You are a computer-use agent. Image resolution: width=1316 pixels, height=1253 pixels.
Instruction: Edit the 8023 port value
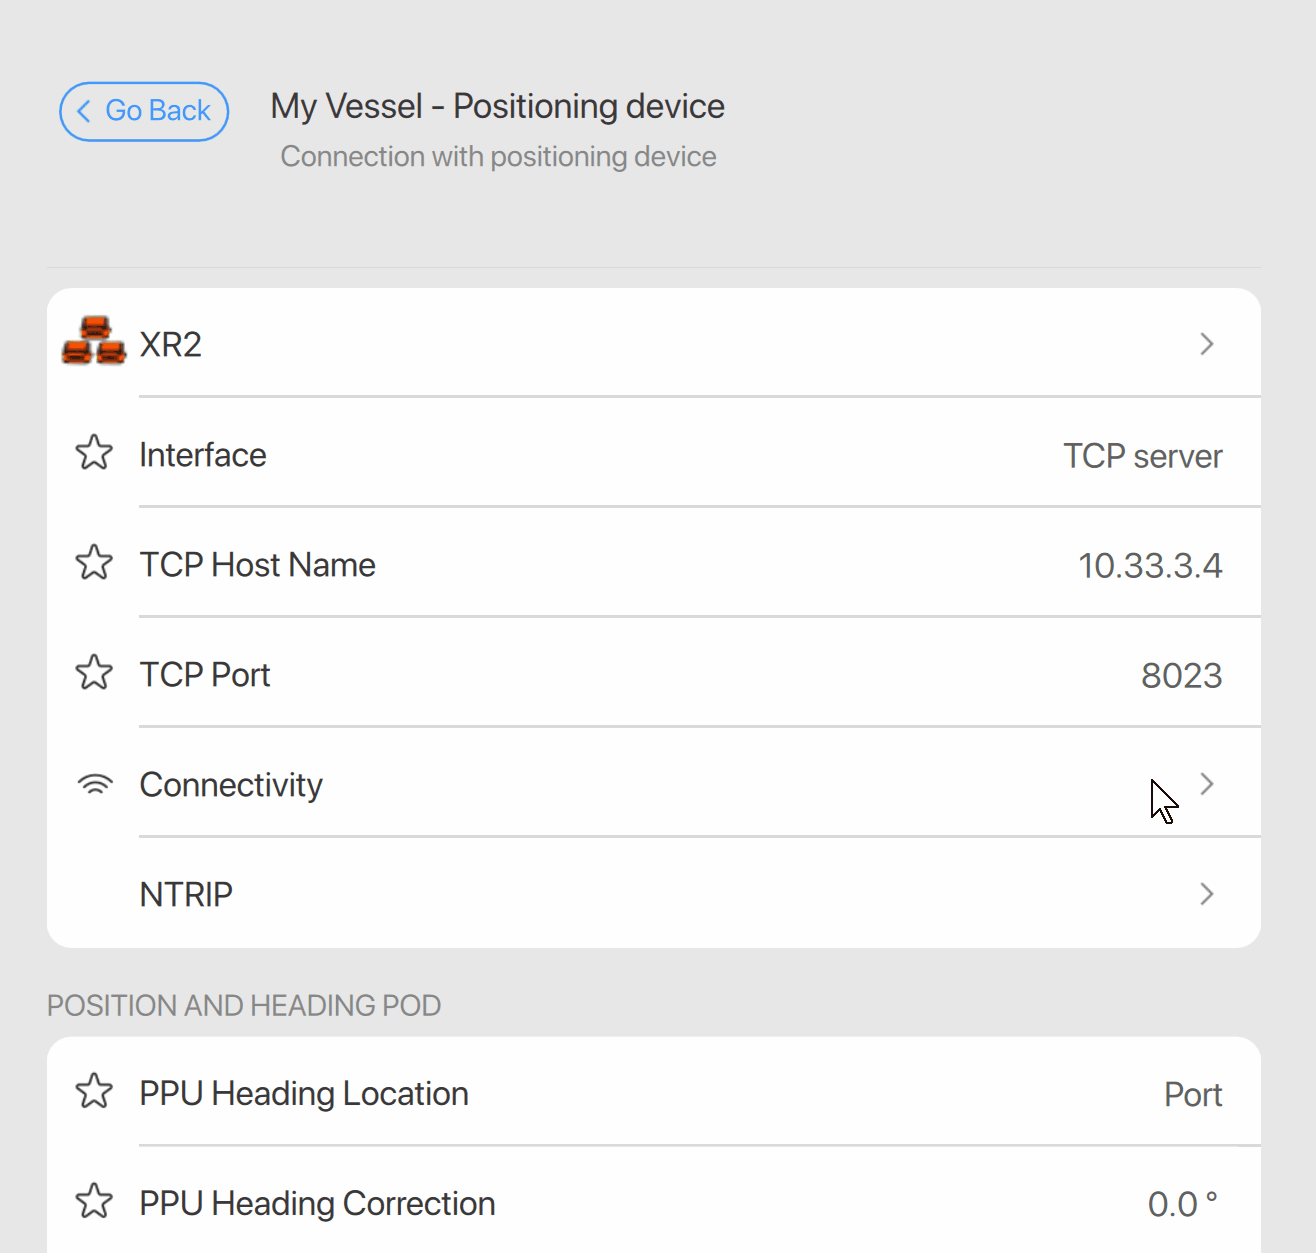pyautogui.click(x=1182, y=676)
